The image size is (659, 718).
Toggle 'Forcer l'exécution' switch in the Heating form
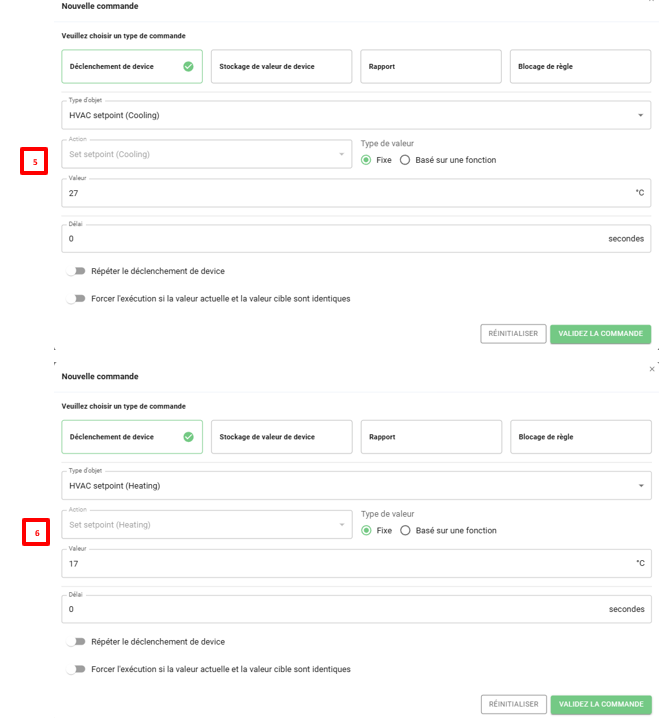click(76, 669)
